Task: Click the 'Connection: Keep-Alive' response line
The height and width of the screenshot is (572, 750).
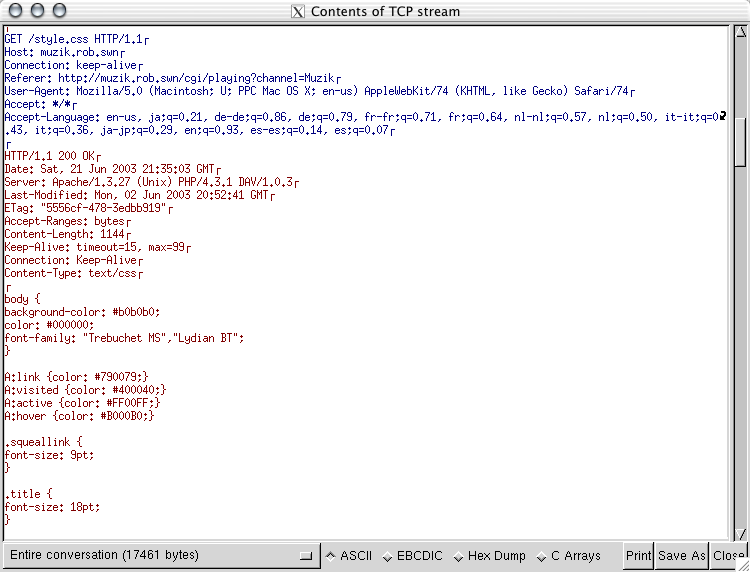Action: pos(73,260)
